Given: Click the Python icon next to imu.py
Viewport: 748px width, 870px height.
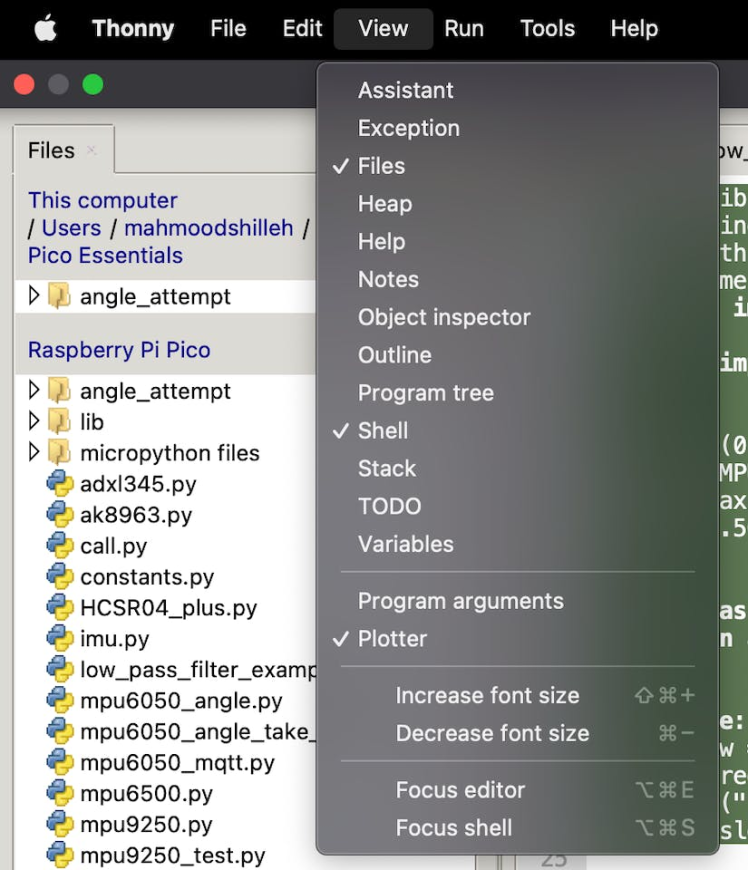Looking at the screenshot, I should coord(61,638).
